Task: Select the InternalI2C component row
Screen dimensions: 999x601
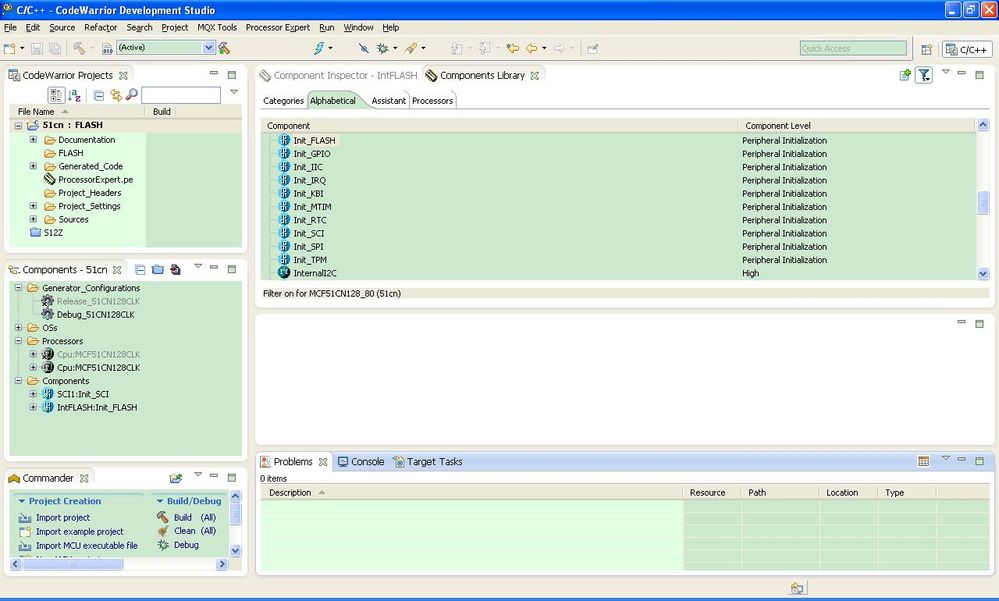Action: (x=315, y=273)
